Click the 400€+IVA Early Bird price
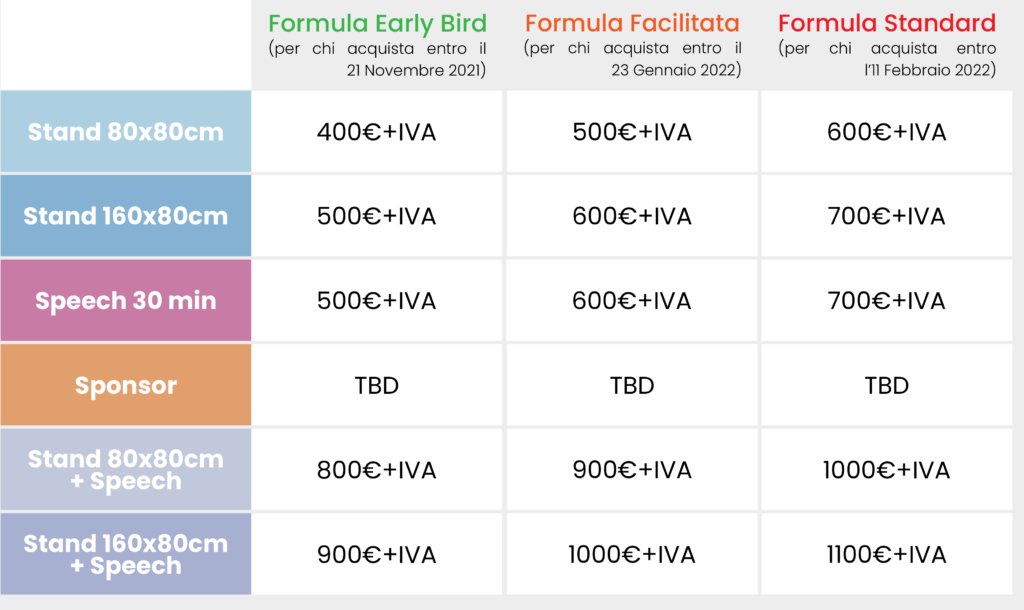1024x610 pixels. tap(377, 132)
